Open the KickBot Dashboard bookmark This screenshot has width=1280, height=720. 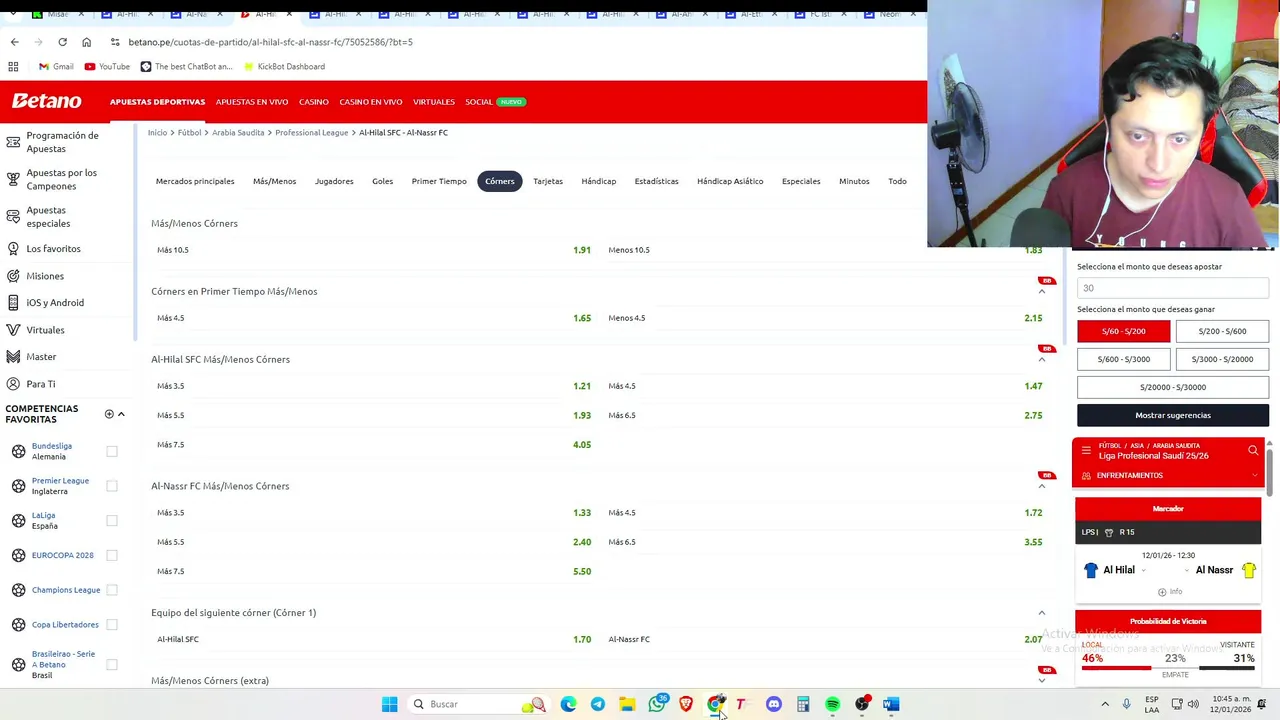(x=284, y=66)
